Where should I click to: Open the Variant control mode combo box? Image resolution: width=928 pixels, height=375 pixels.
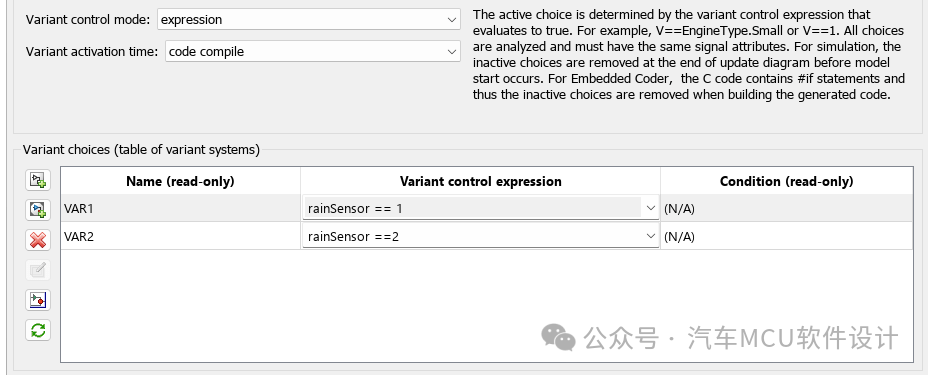pyautogui.click(x=308, y=20)
